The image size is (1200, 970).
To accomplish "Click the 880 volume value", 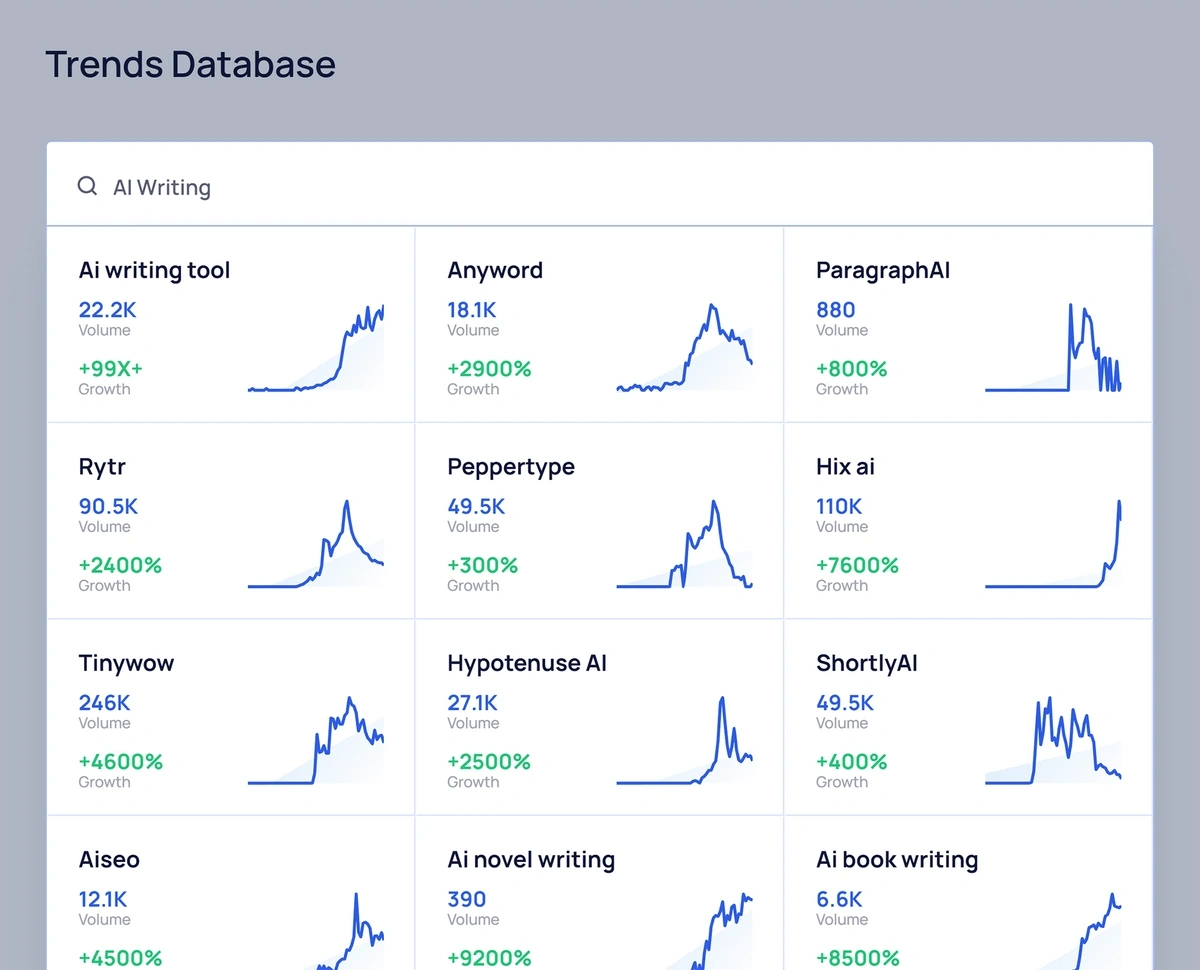I will (836, 310).
